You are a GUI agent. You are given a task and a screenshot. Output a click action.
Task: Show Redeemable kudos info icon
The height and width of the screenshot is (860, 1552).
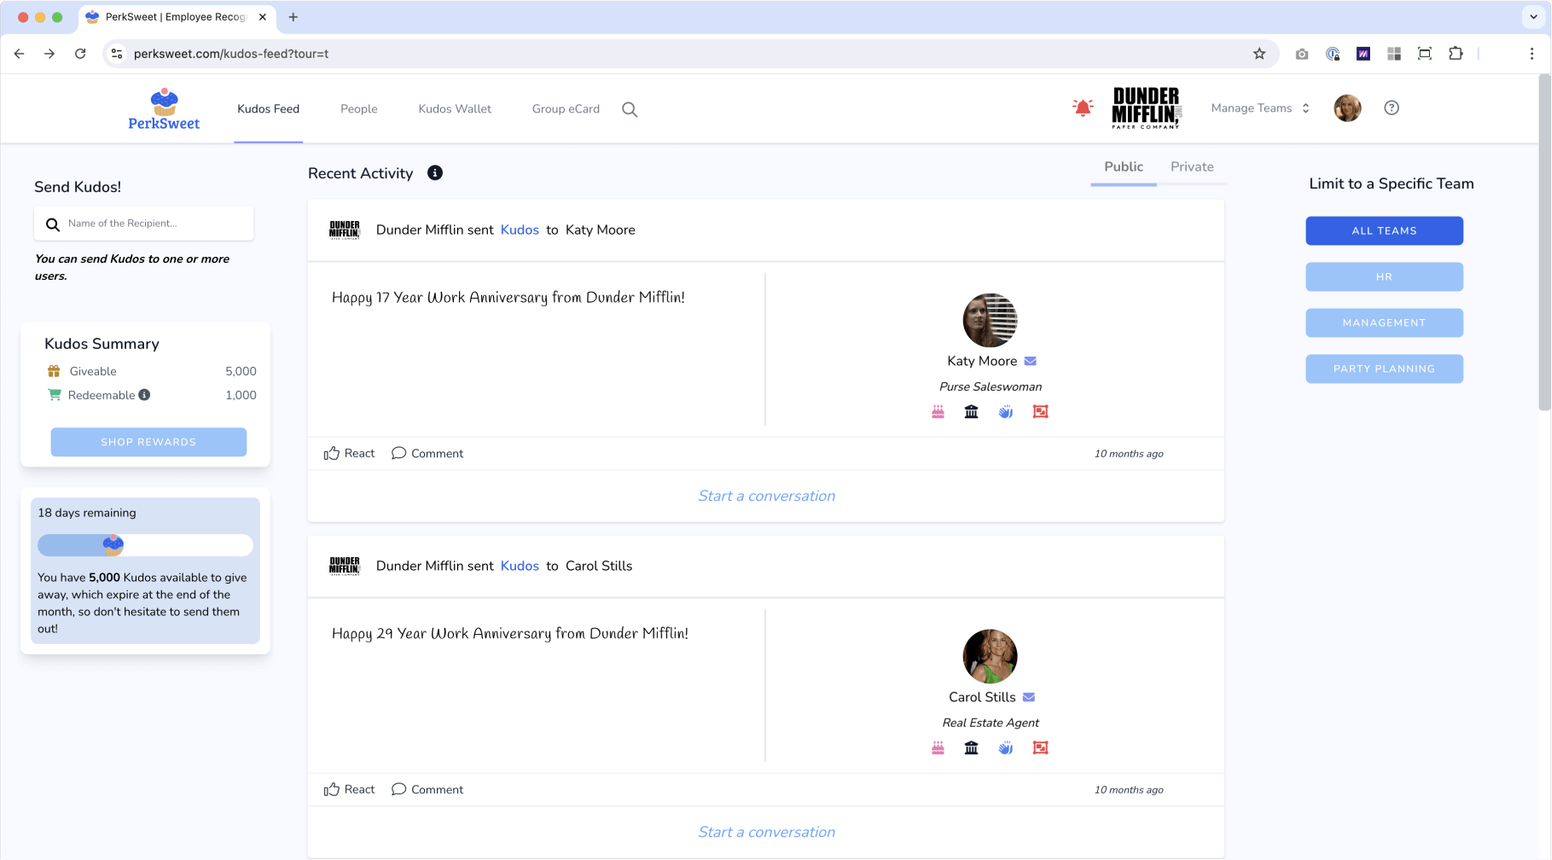click(145, 395)
